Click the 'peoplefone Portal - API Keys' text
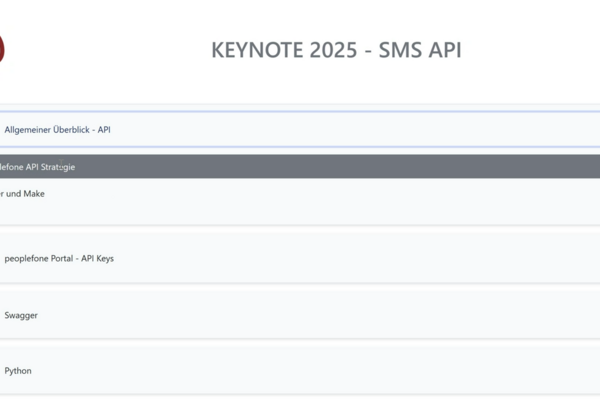Screen dimensions: 600x400 coord(59,259)
